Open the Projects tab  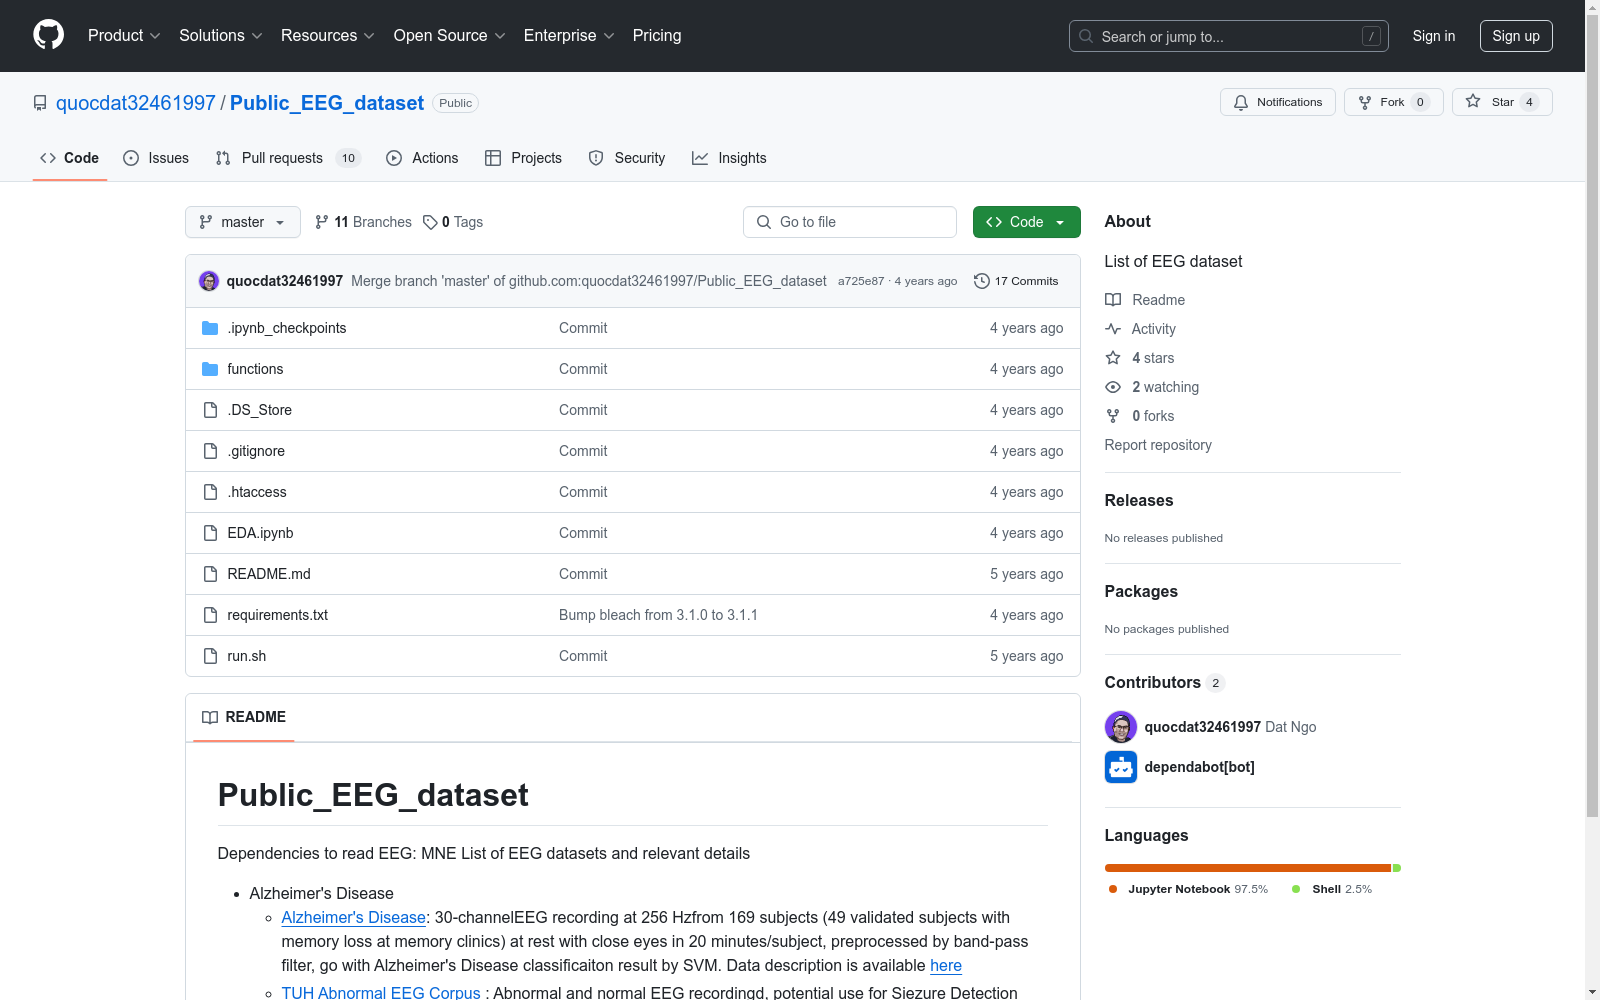tap(523, 158)
